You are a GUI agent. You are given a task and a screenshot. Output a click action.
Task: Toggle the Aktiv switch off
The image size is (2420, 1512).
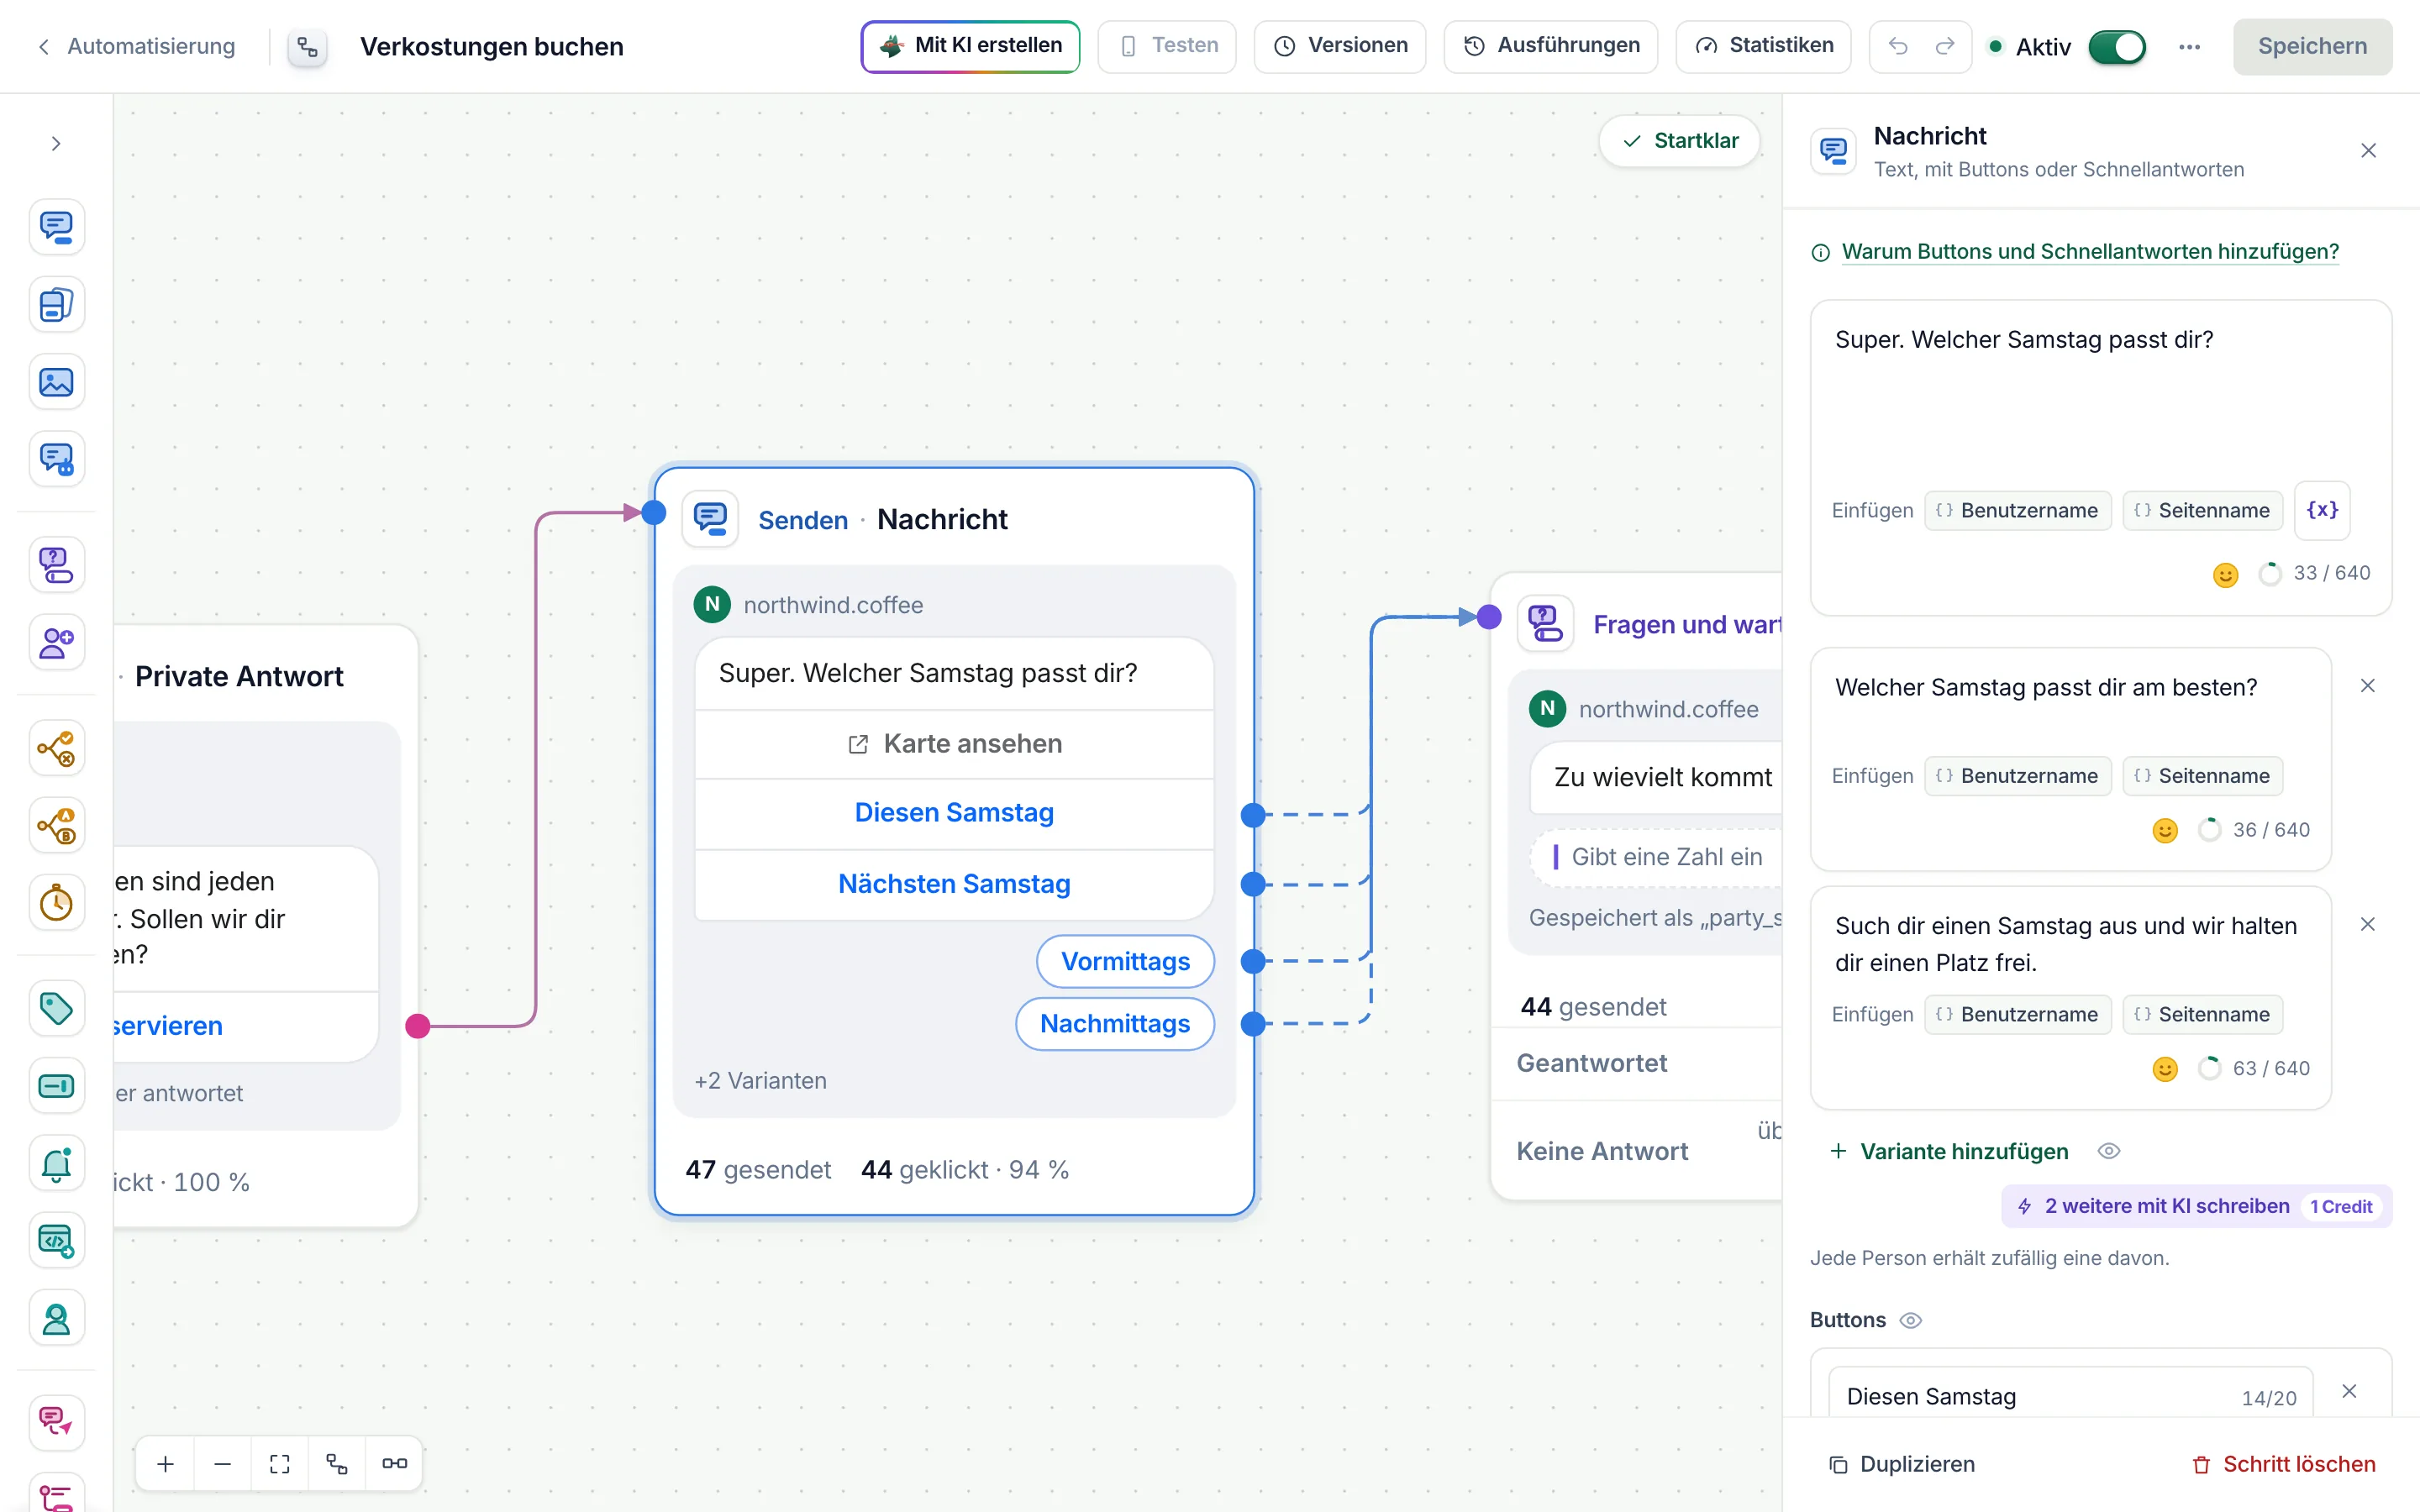2117,47
